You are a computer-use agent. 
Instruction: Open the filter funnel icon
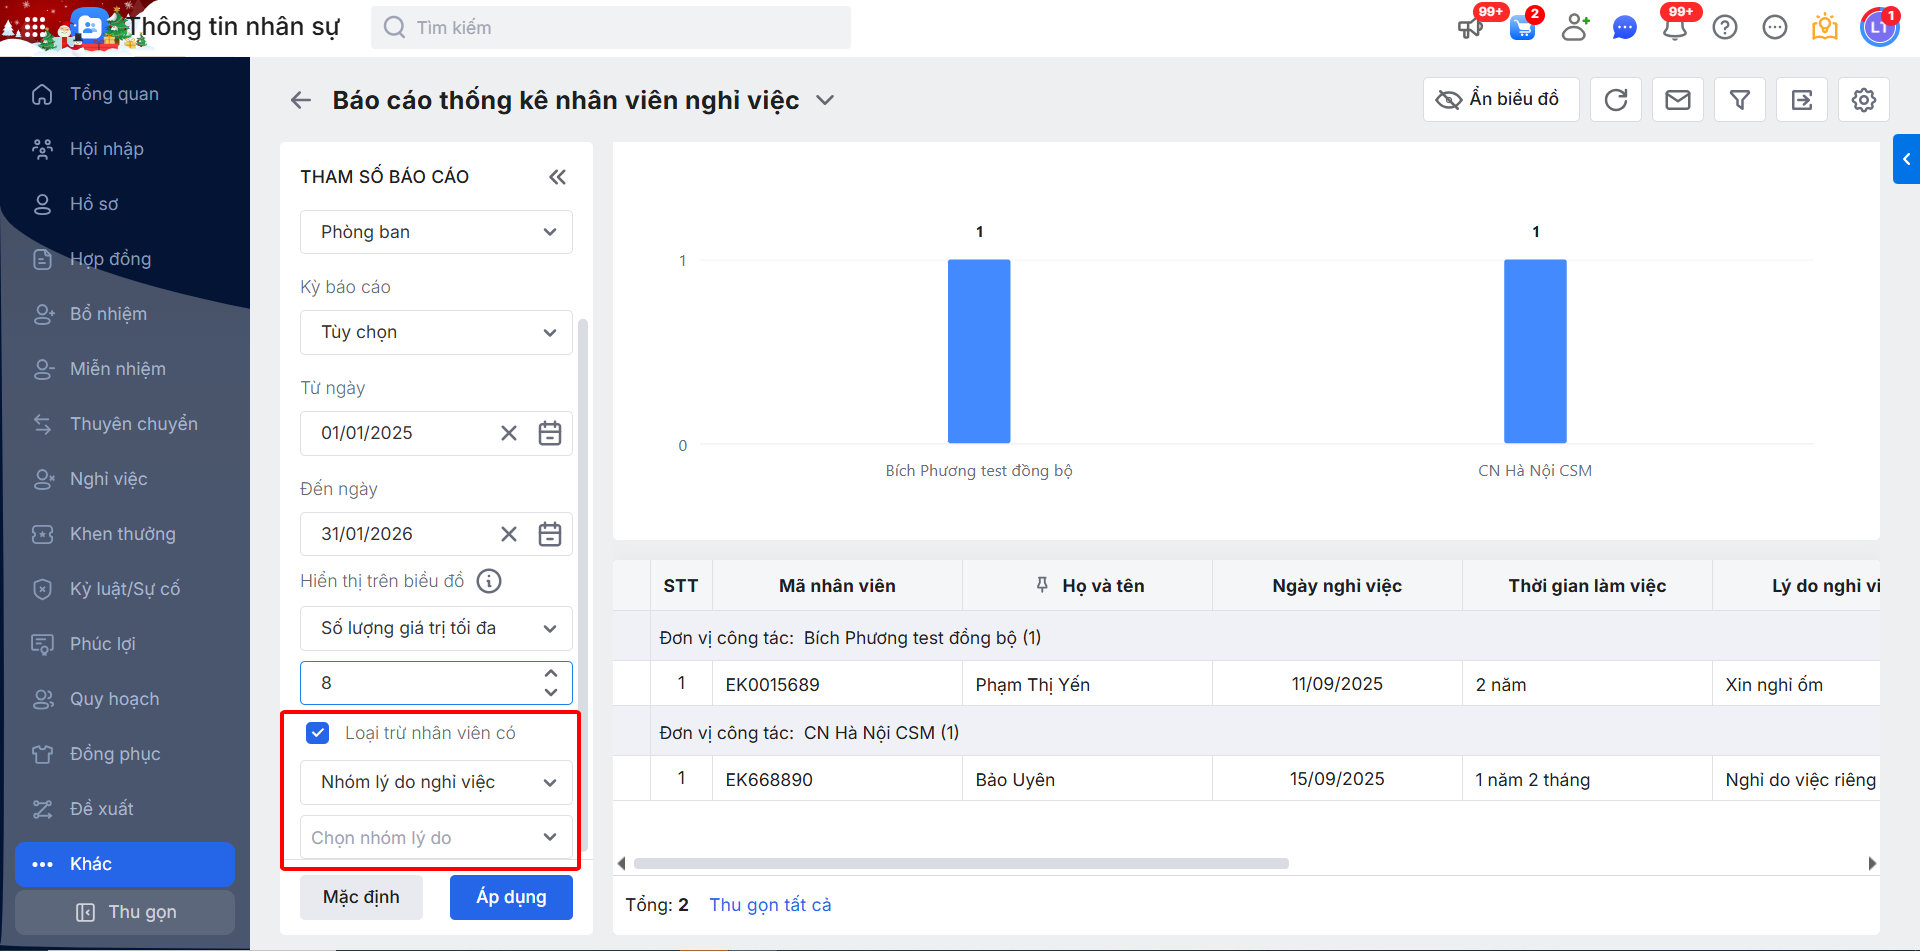[1740, 100]
